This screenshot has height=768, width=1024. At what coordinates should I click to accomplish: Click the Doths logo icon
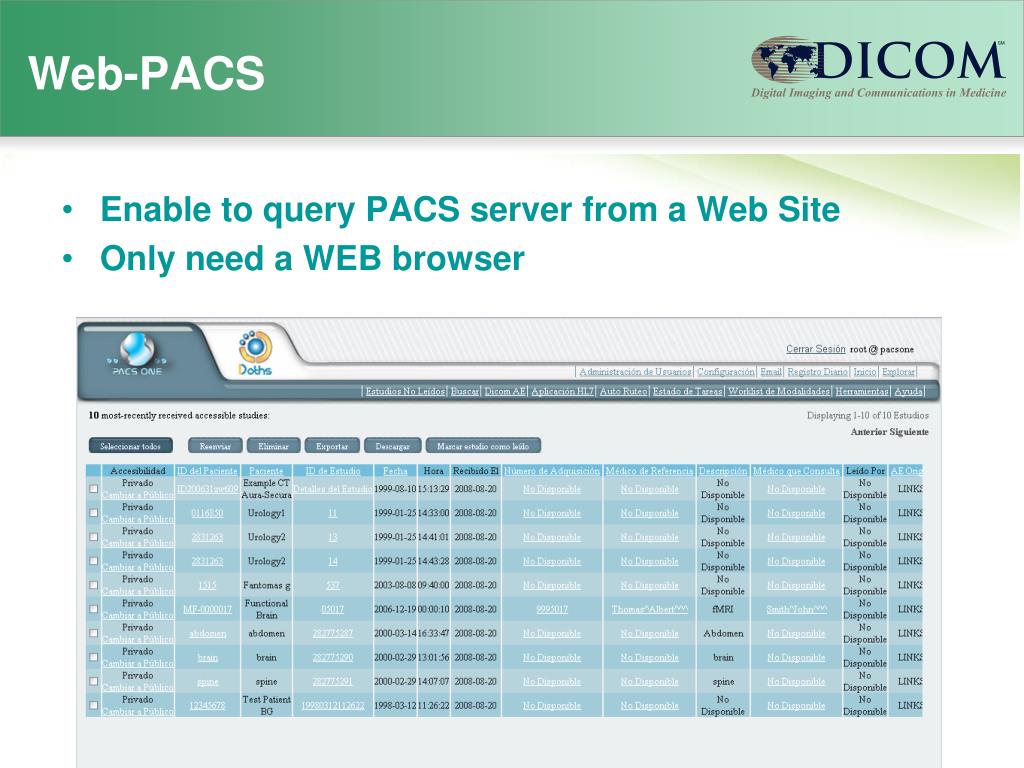pyautogui.click(x=255, y=353)
